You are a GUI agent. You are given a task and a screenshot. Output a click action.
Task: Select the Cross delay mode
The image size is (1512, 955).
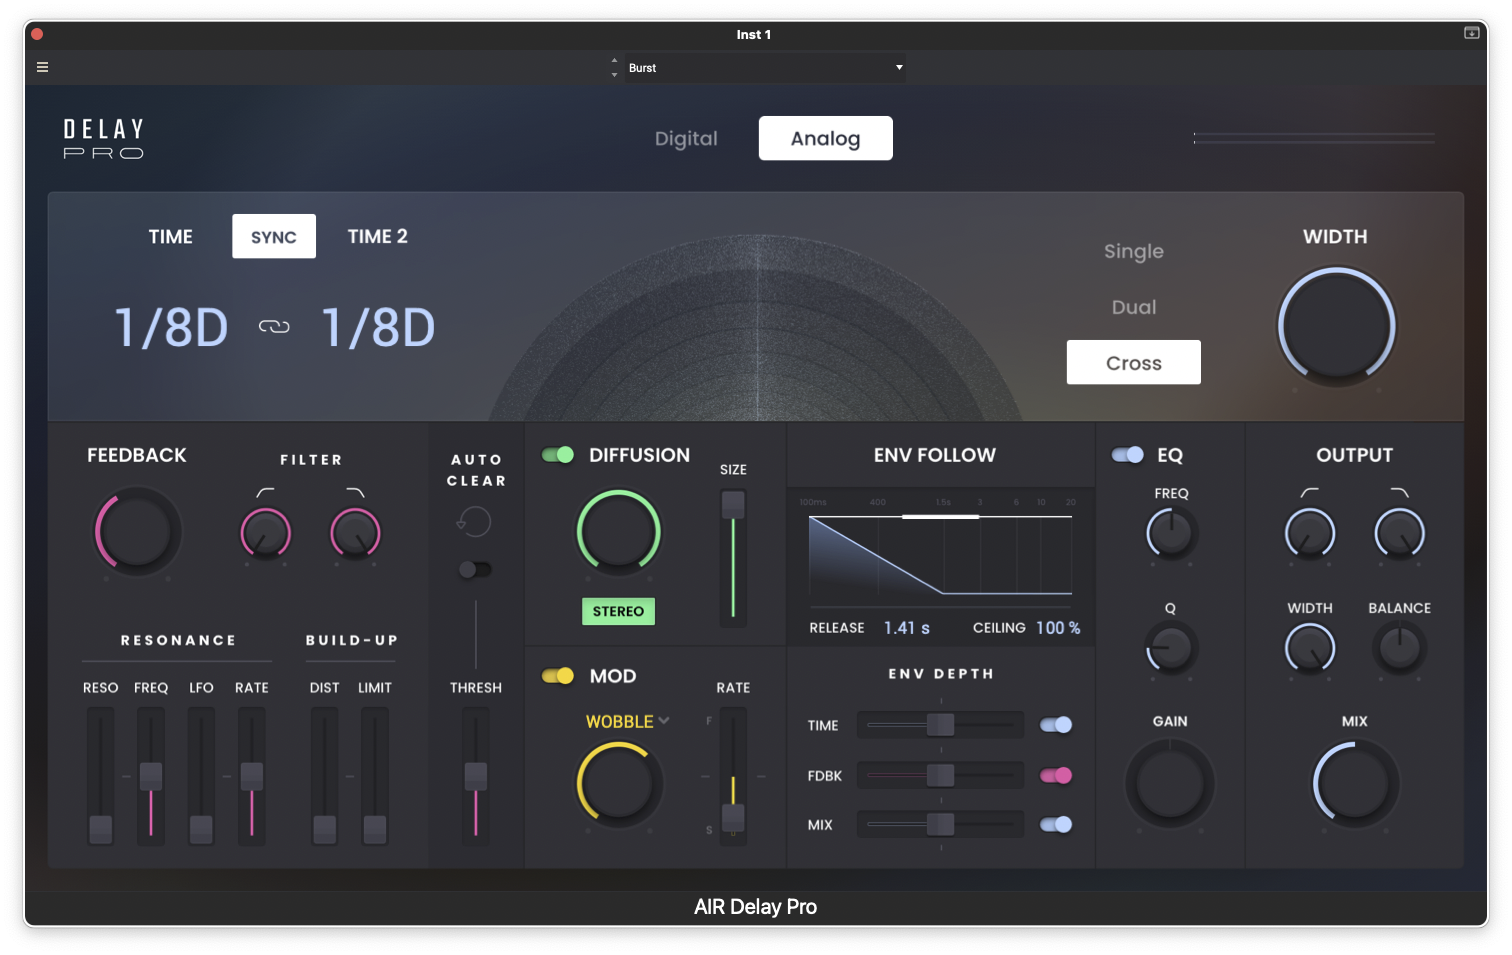pos(1134,362)
